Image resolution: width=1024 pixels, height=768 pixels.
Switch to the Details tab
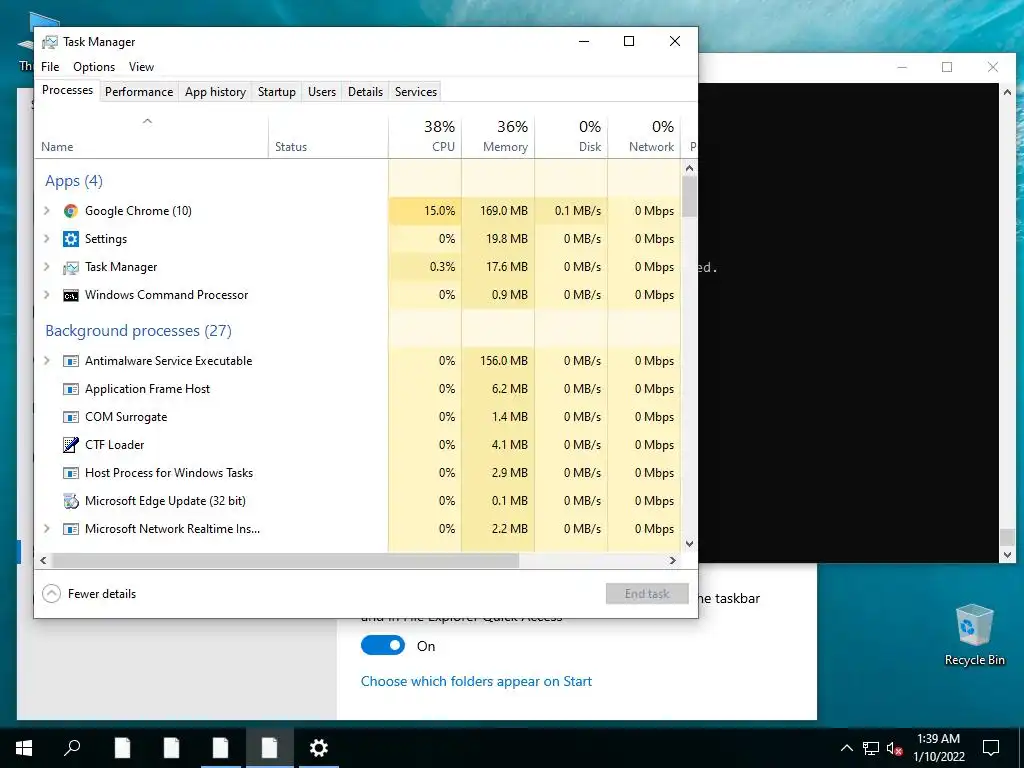click(x=365, y=92)
